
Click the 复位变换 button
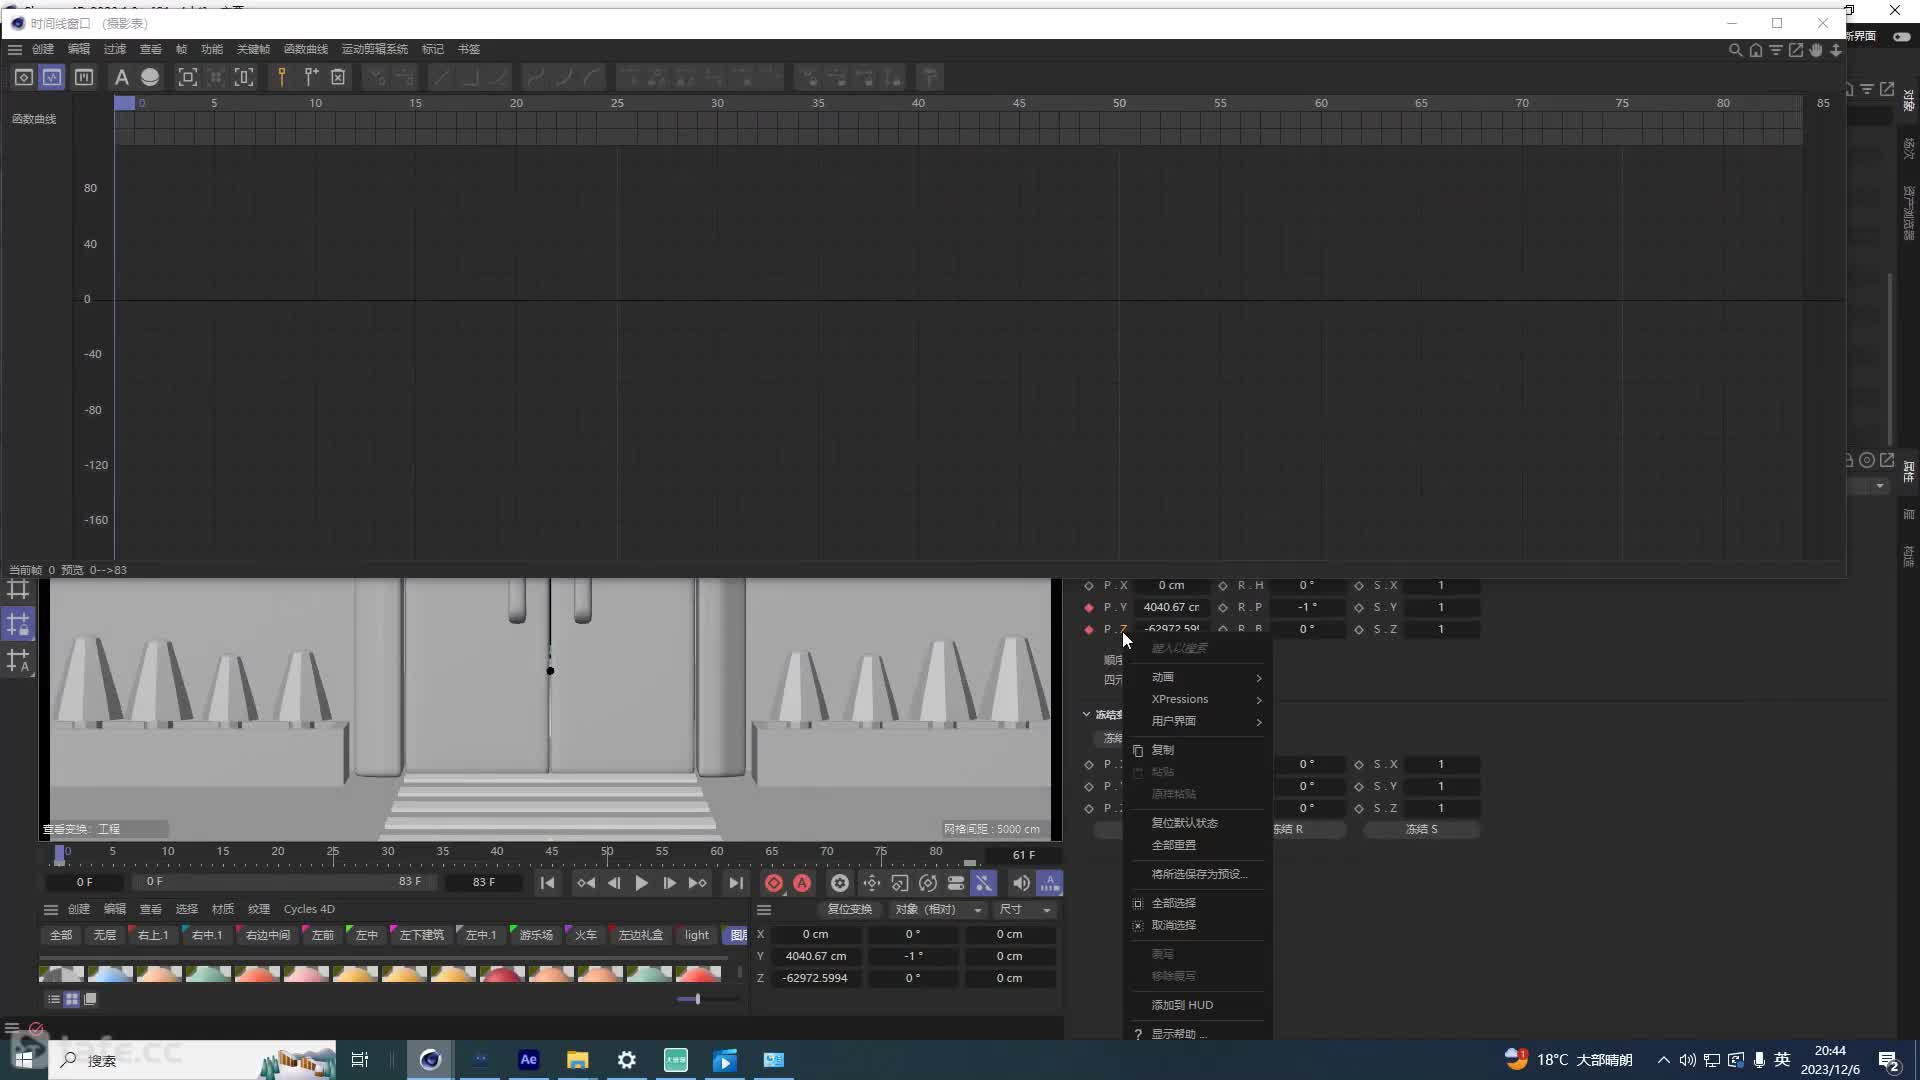(x=849, y=909)
